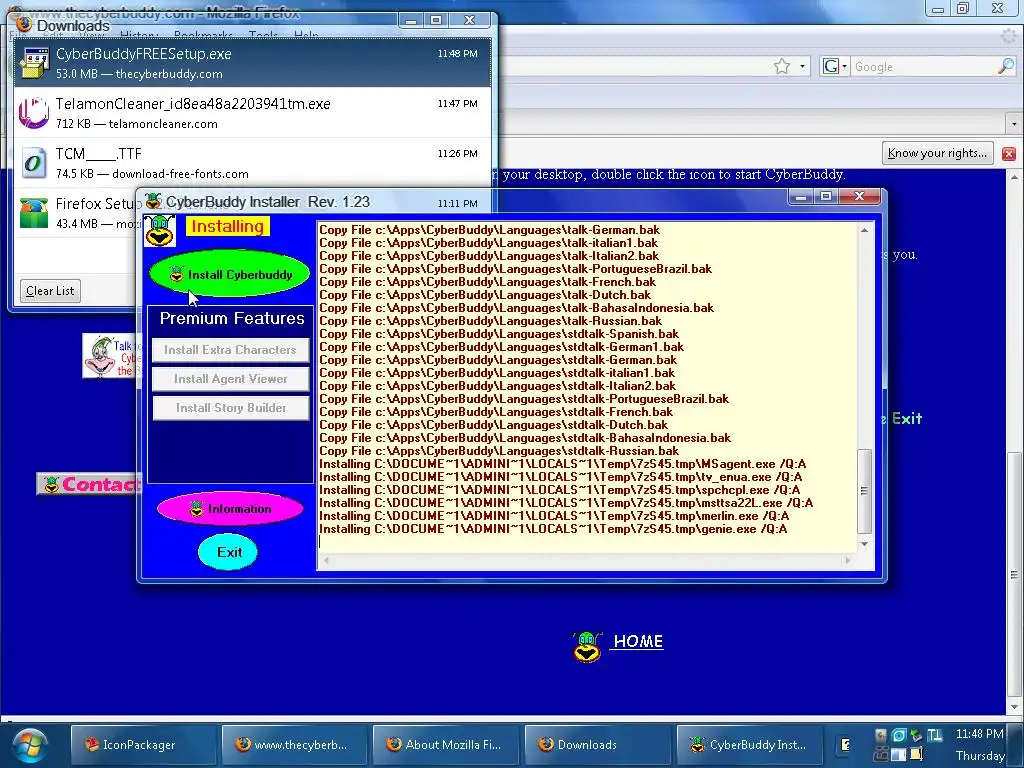
Task: Click Know your rights button in Firefox
Action: point(937,153)
